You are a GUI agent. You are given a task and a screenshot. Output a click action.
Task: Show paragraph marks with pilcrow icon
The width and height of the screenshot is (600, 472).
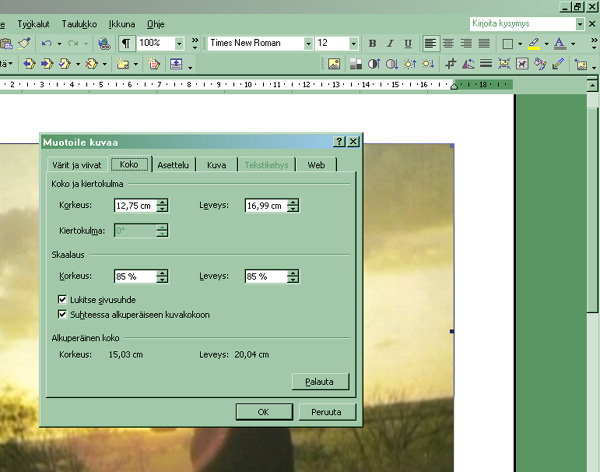tap(126, 44)
